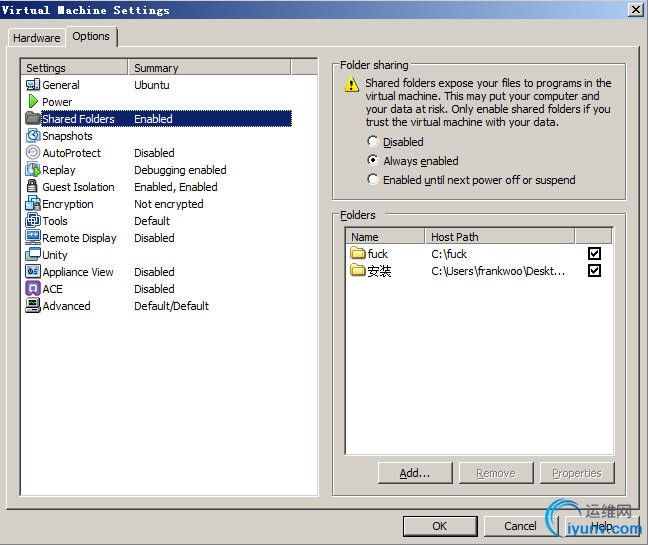Viewport: 648px width, 545px height.
Task: Uncheck the fuck shared folder checkbox
Action: (x=594, y=253)
